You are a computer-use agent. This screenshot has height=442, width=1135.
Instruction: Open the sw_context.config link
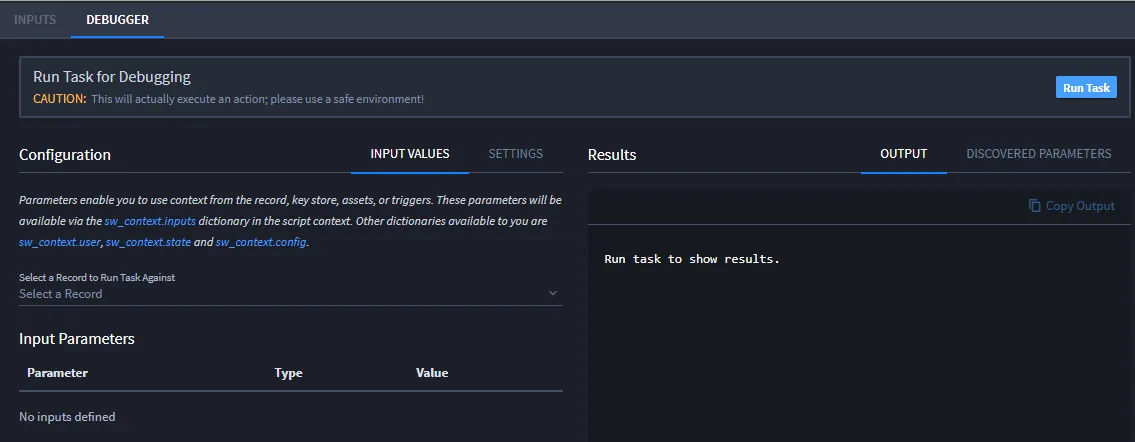coord(262,242)
